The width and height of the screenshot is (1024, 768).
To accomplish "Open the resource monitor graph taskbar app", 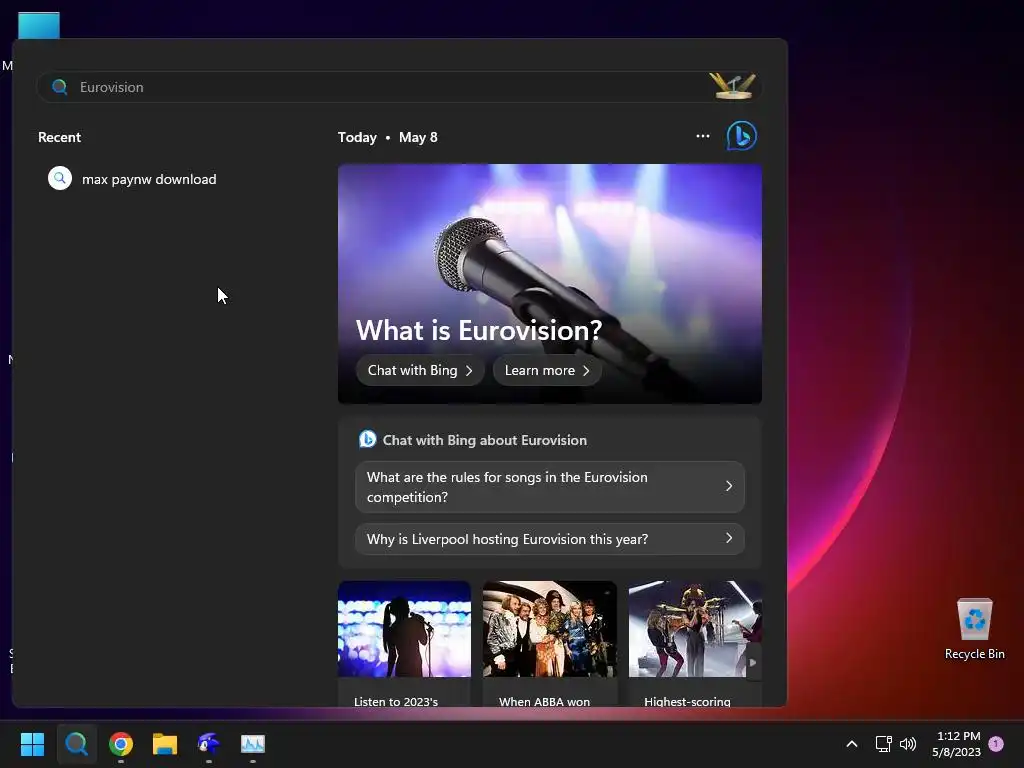I will [x=253, y=744].
